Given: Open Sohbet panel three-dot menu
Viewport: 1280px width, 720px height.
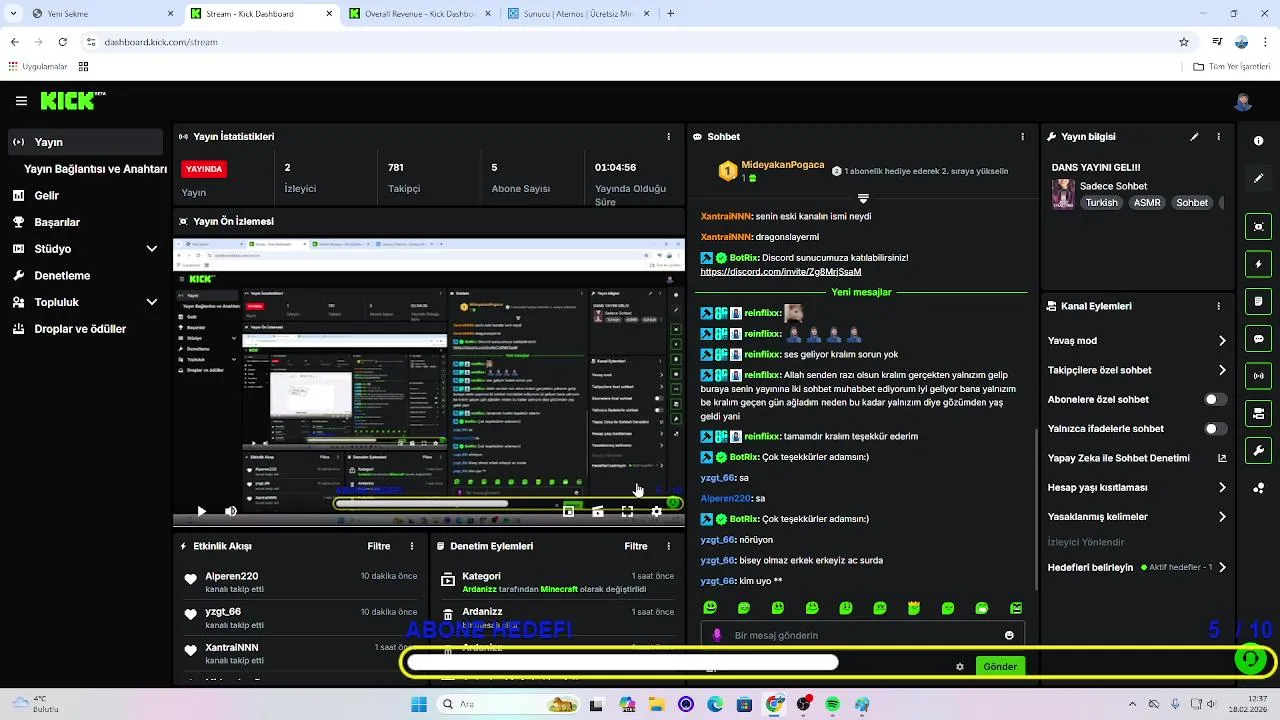Looking at the screenshot, I should pos(1022,136).
